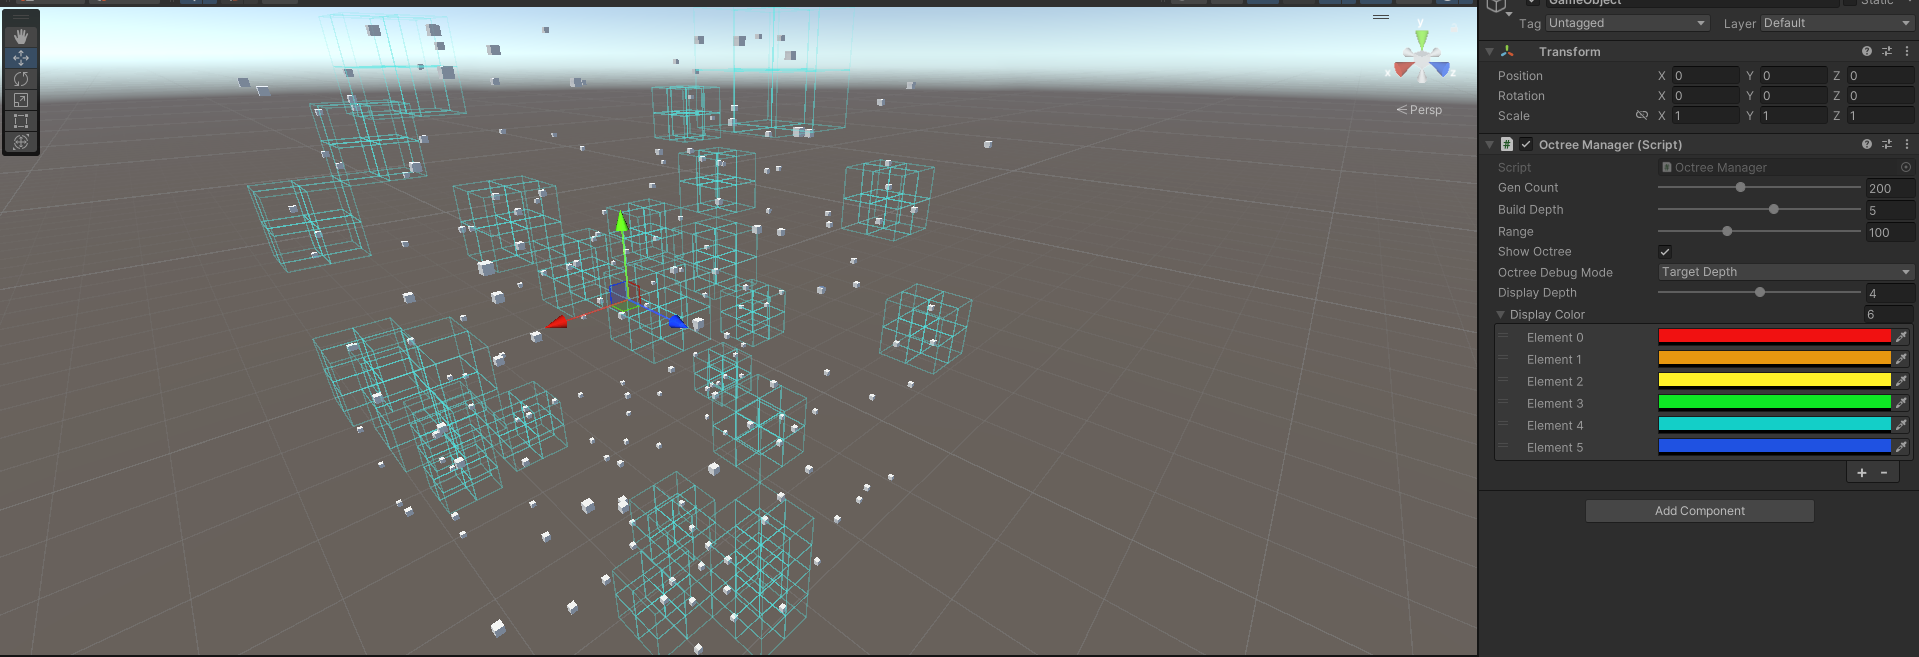This screenshot has height=657, width=1919.
Task: Add a Display Color element
Action: point(1861,473)
